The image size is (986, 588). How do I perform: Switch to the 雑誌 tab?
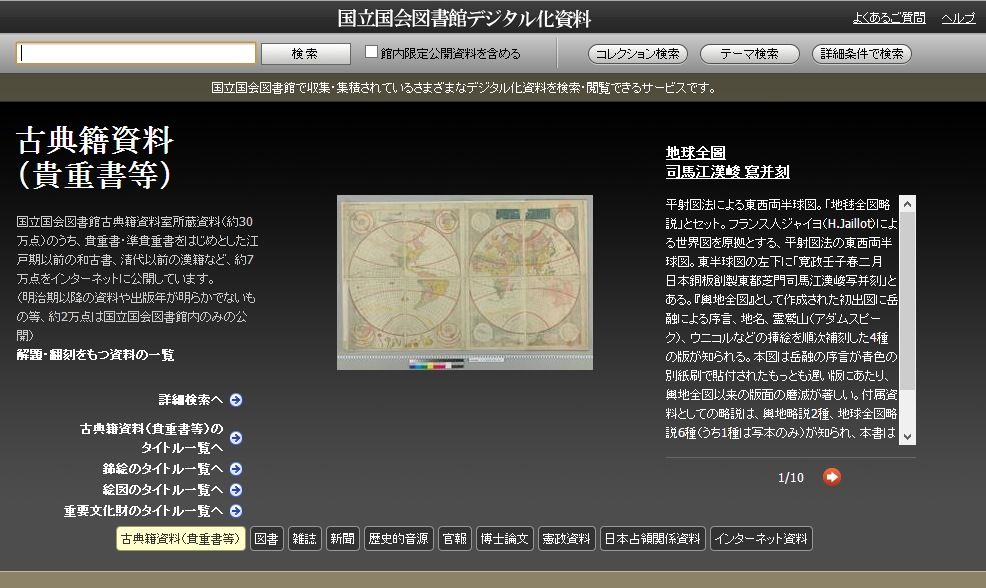click(304, 539)
